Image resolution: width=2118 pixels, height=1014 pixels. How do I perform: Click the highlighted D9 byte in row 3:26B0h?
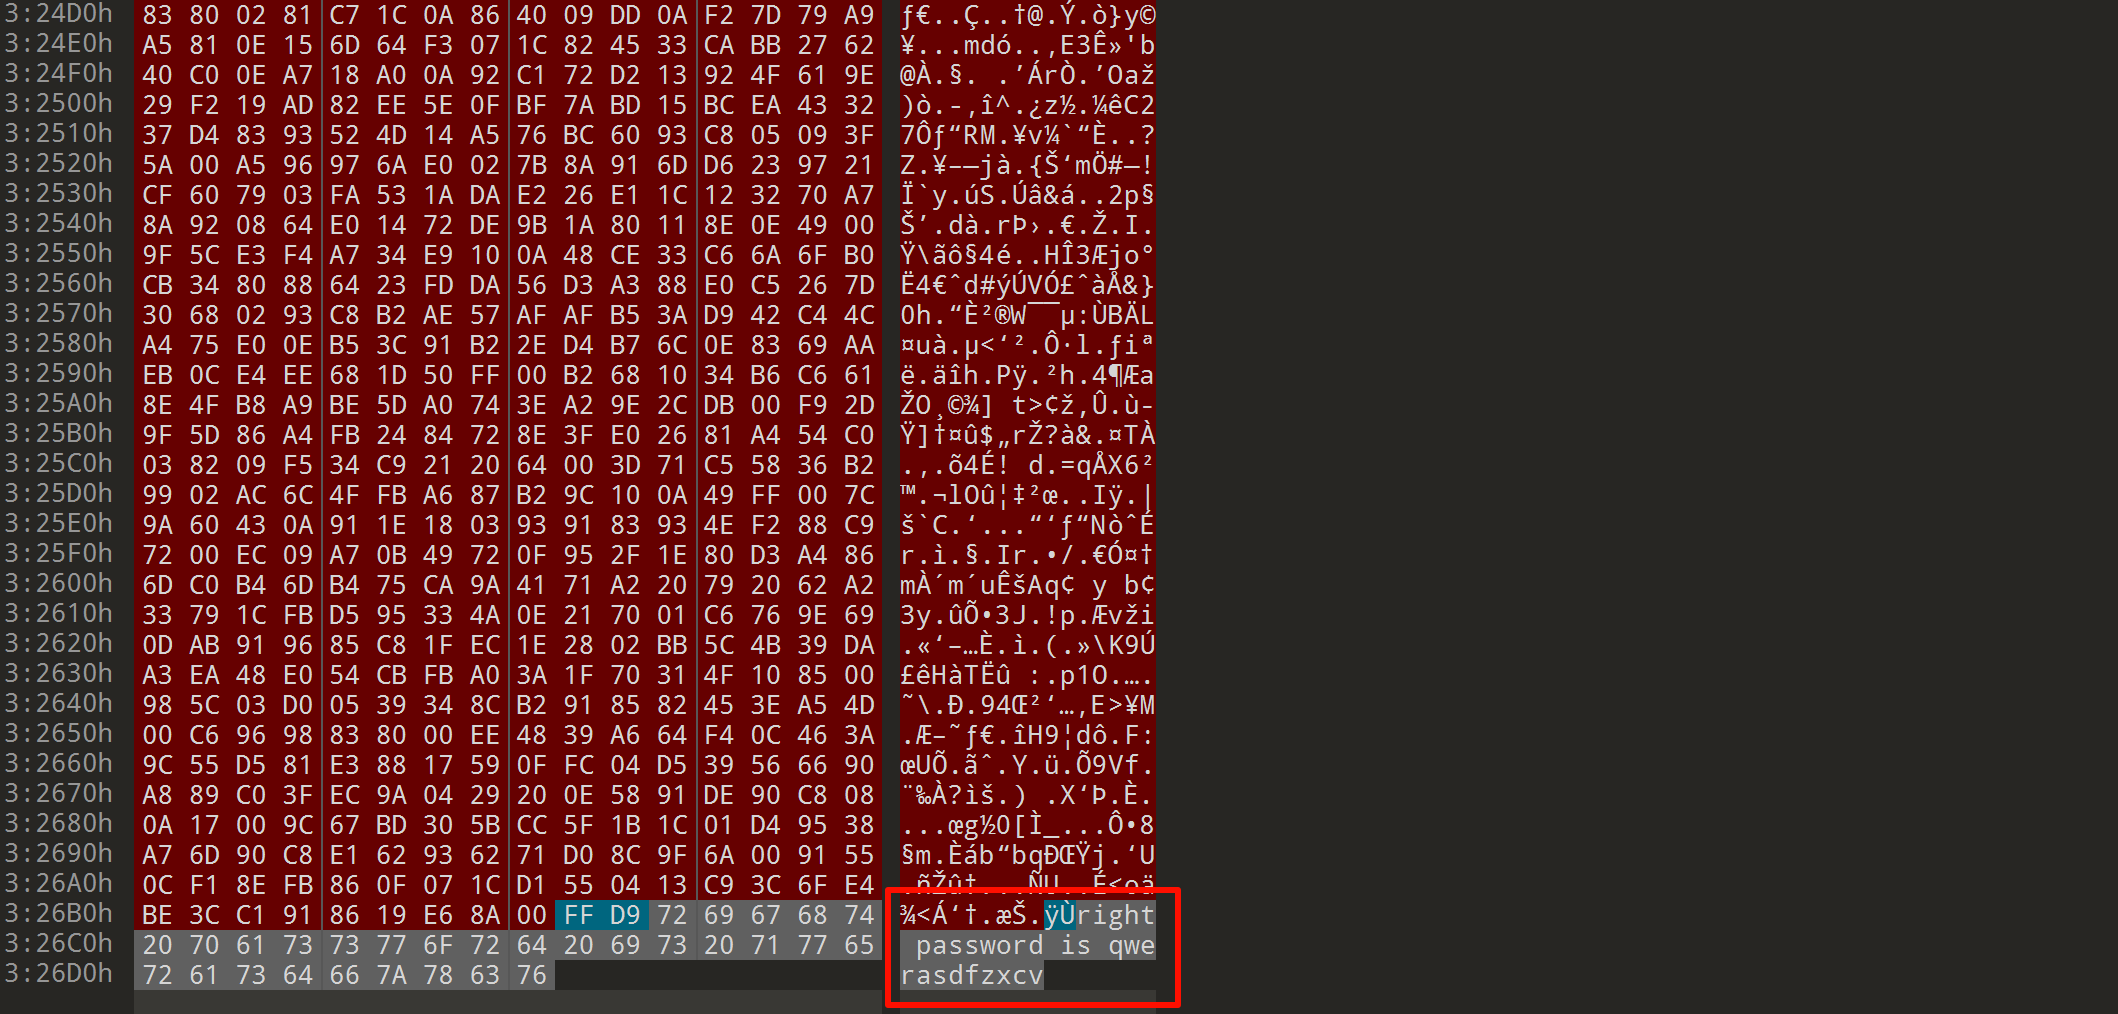pyautogui.click(x=625, y=915)
